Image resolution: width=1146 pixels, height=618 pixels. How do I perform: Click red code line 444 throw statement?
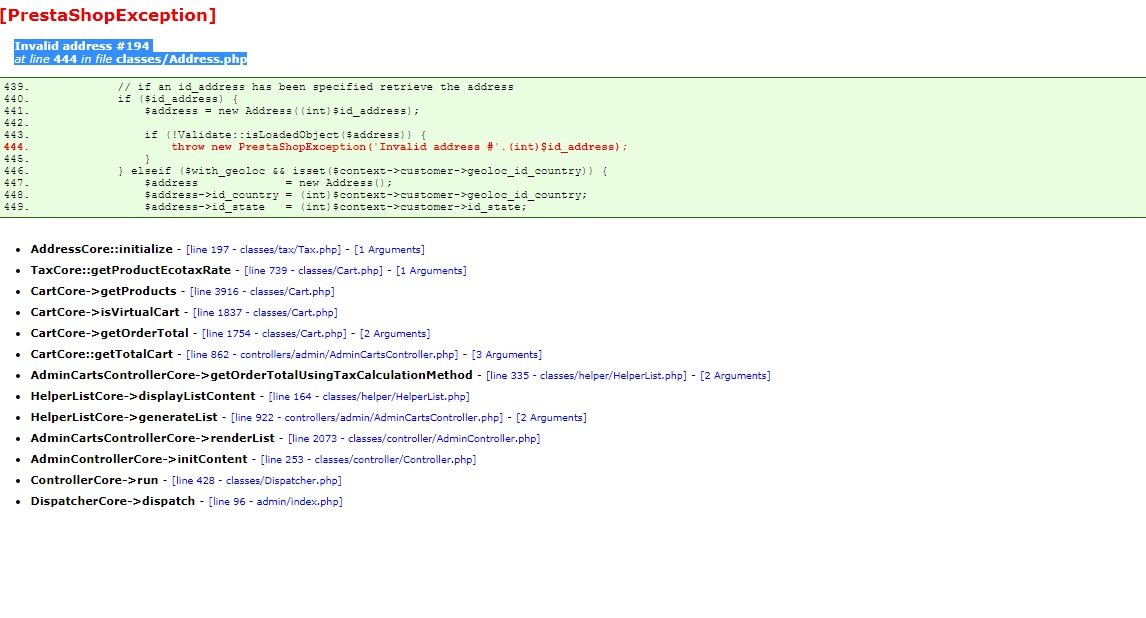click(x=400, y=147)
